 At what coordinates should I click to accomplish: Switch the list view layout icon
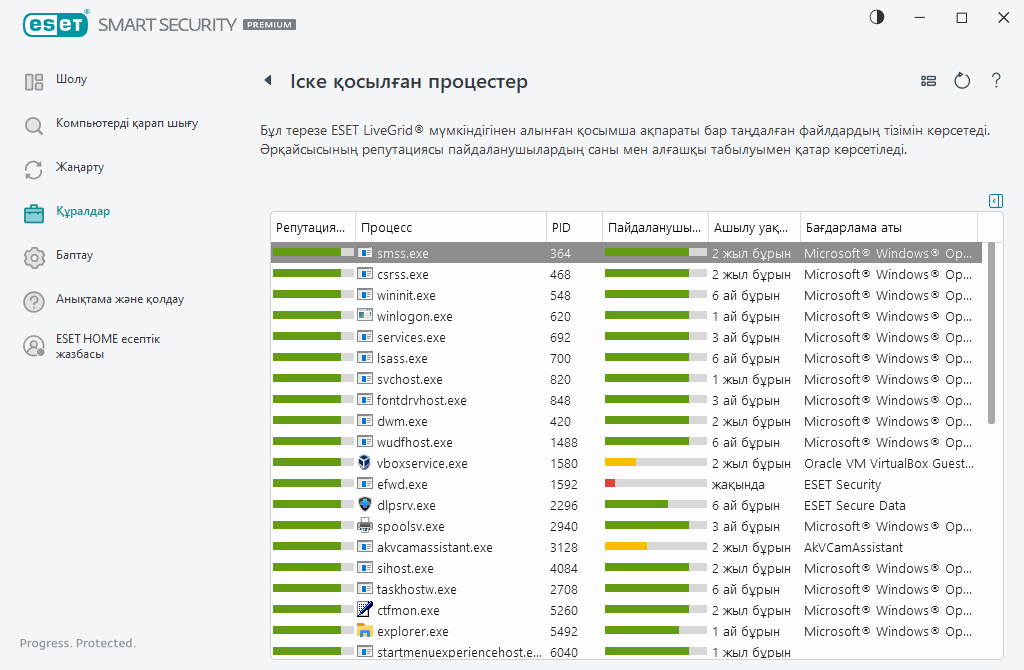coord(928,81)
